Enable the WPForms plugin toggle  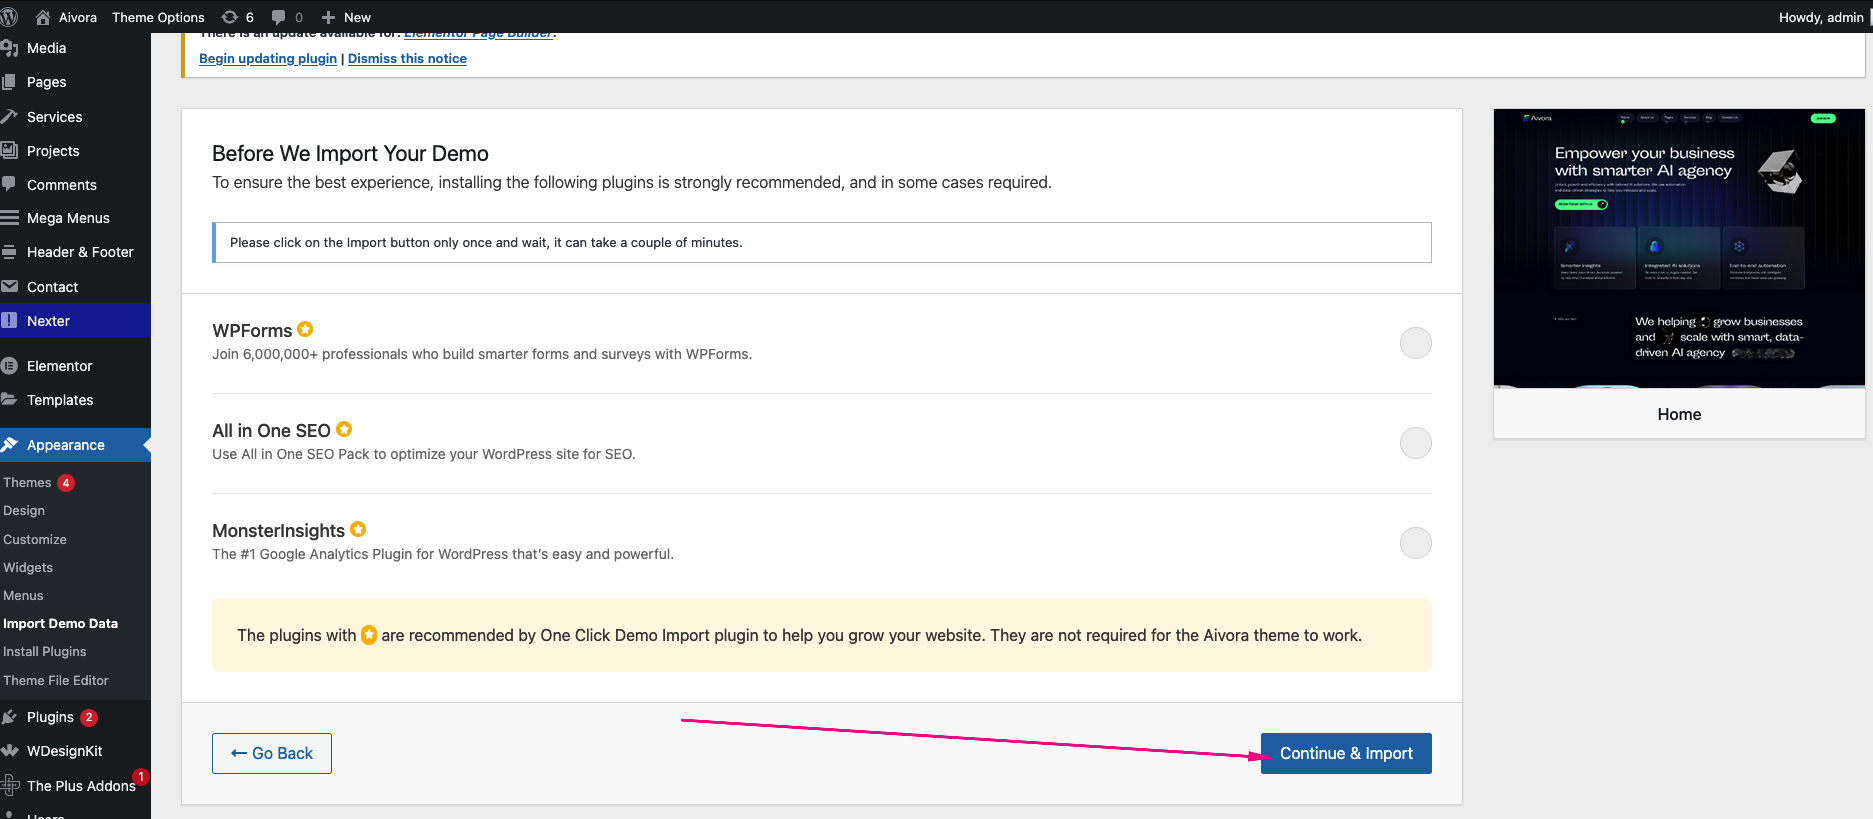pos(1415,343)
